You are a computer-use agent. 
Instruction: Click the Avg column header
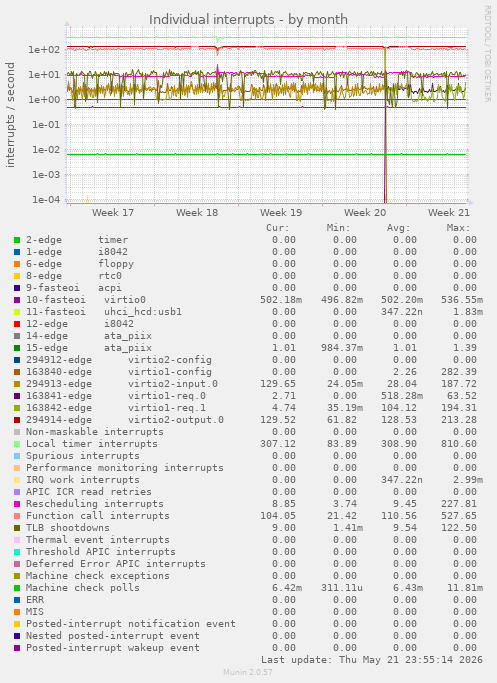click(x=399, y=228)
